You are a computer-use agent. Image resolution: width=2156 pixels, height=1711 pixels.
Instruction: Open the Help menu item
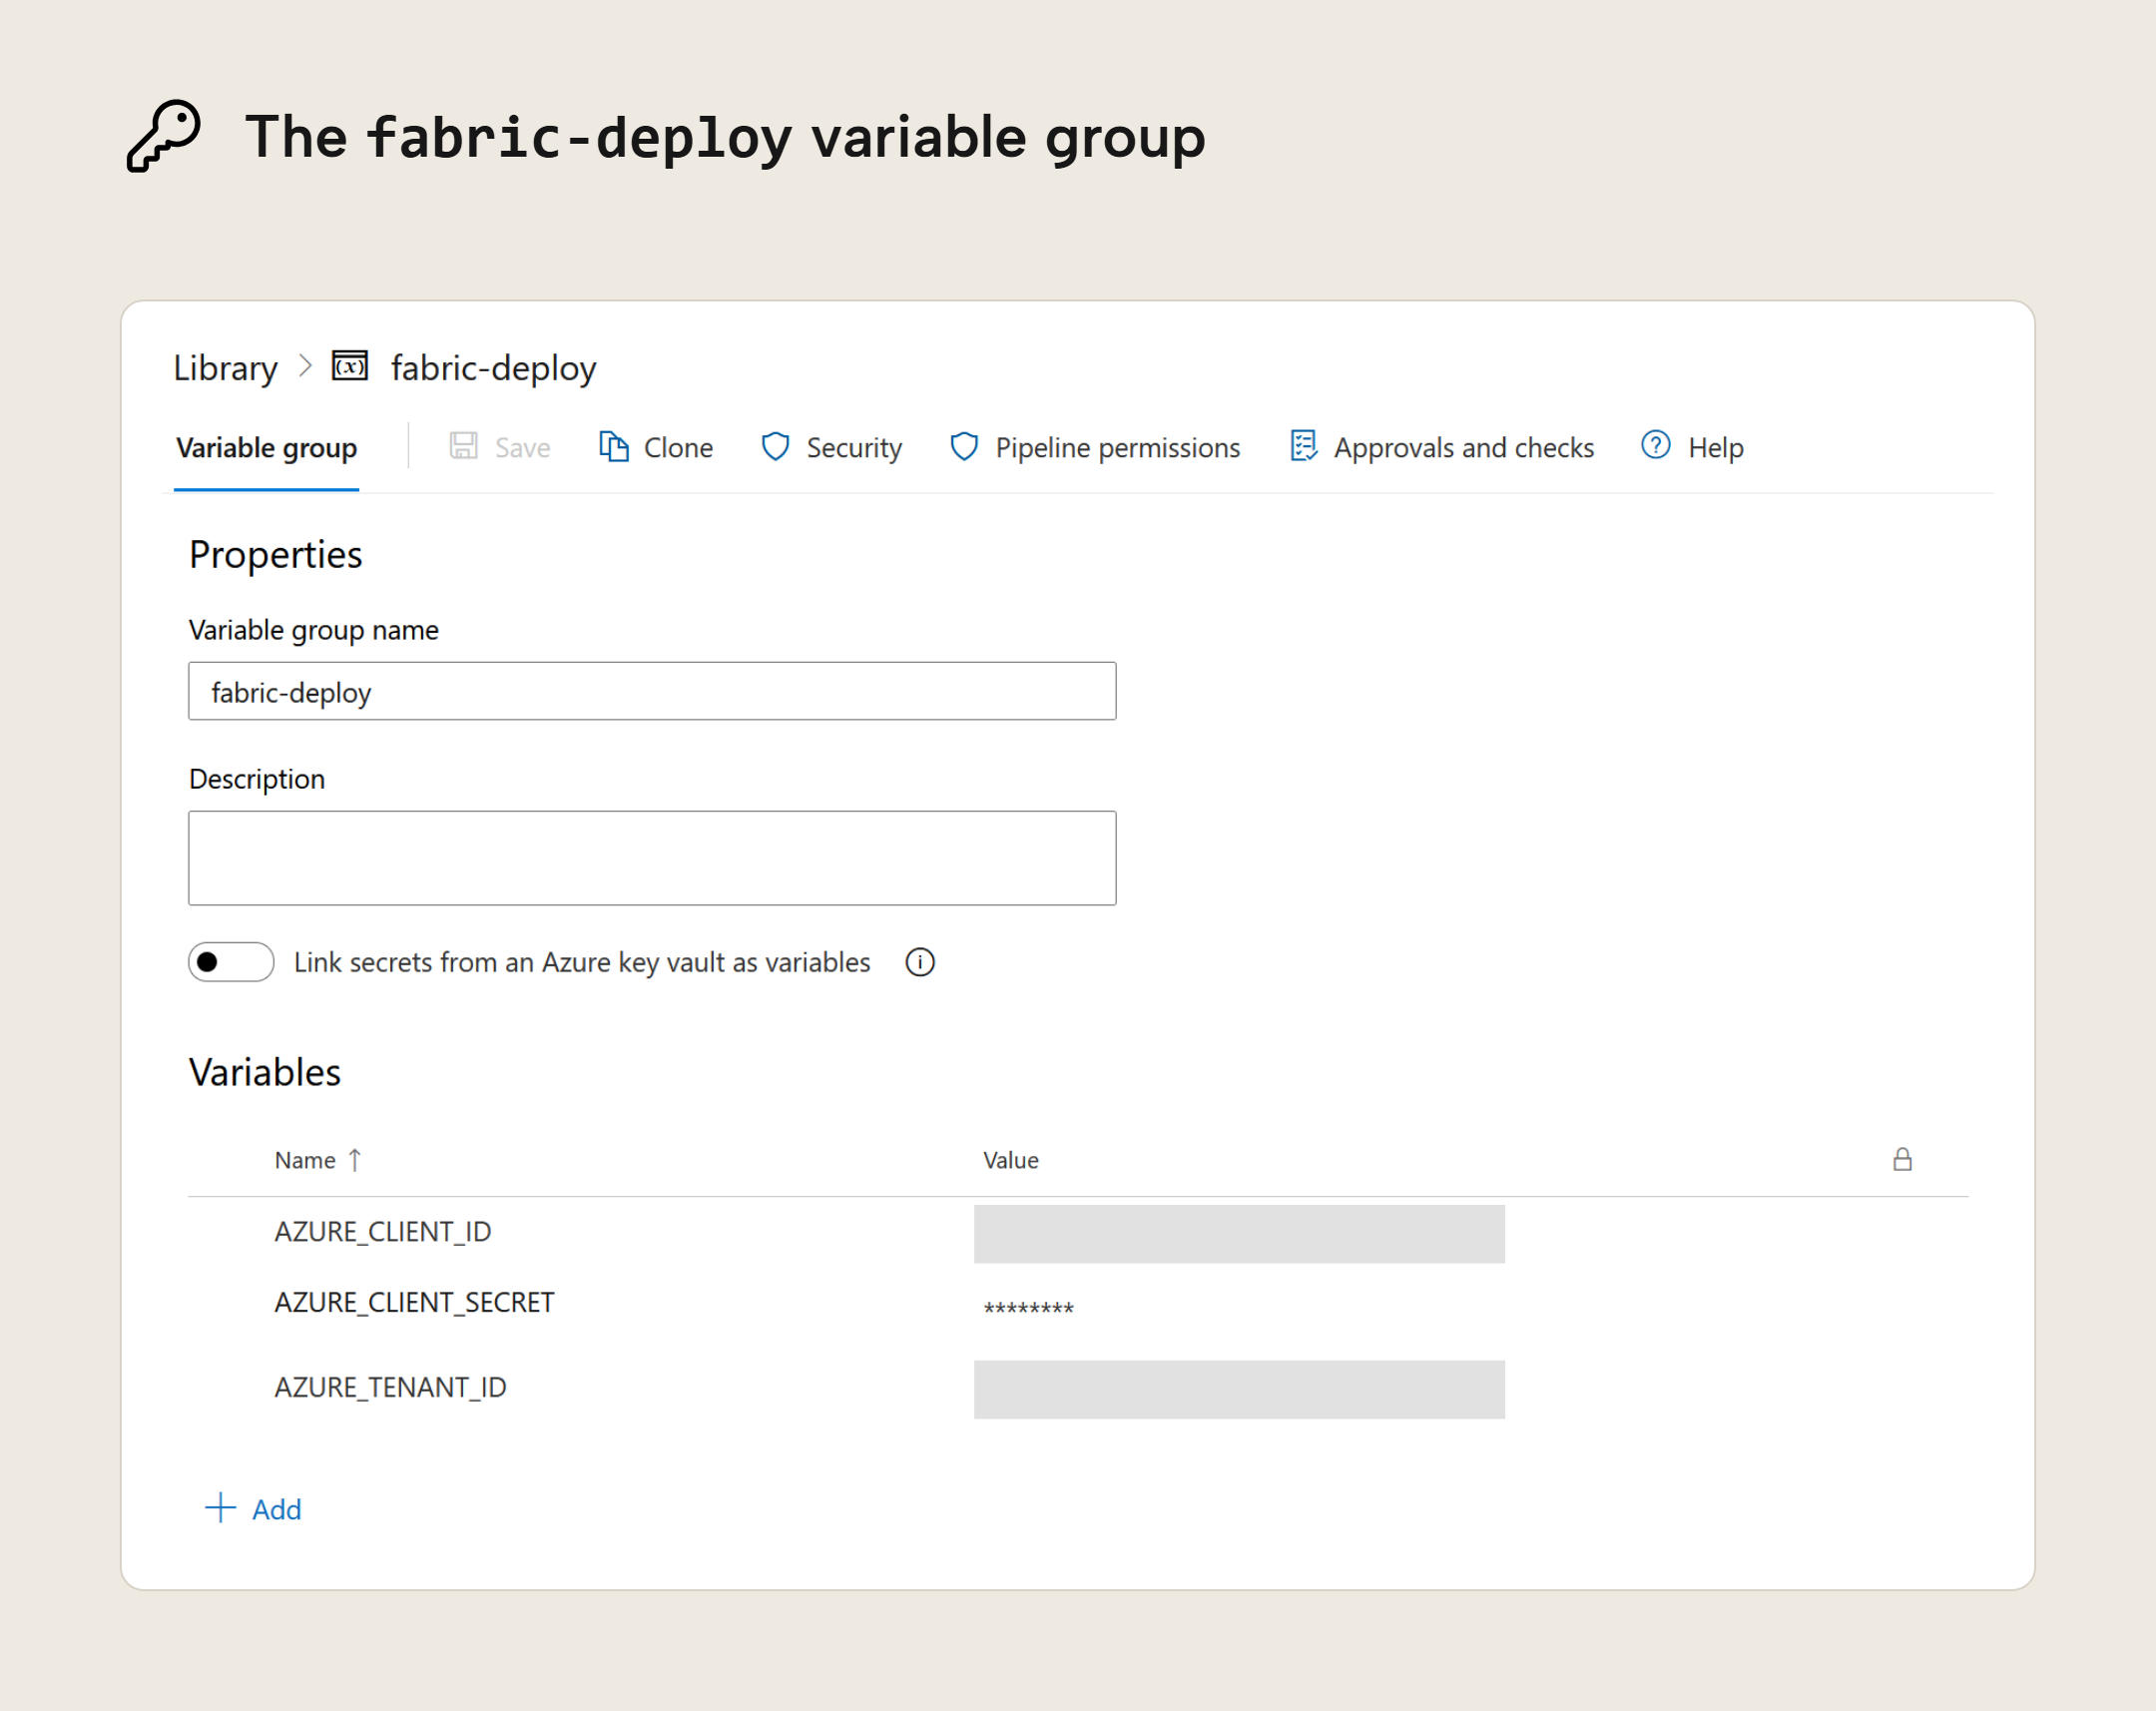tap(1715, 448)
